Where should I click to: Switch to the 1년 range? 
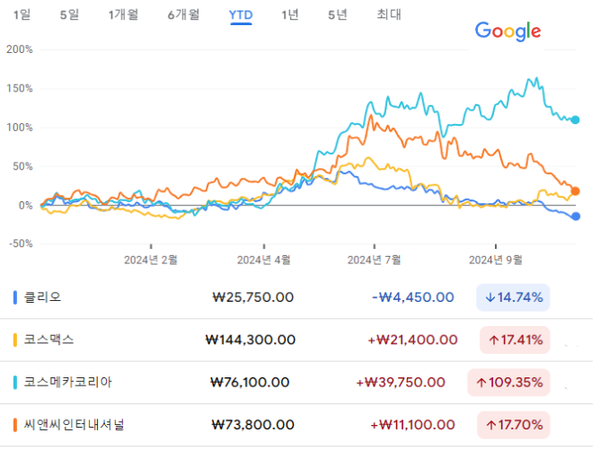pyautogui.click(x=290, y=14)
